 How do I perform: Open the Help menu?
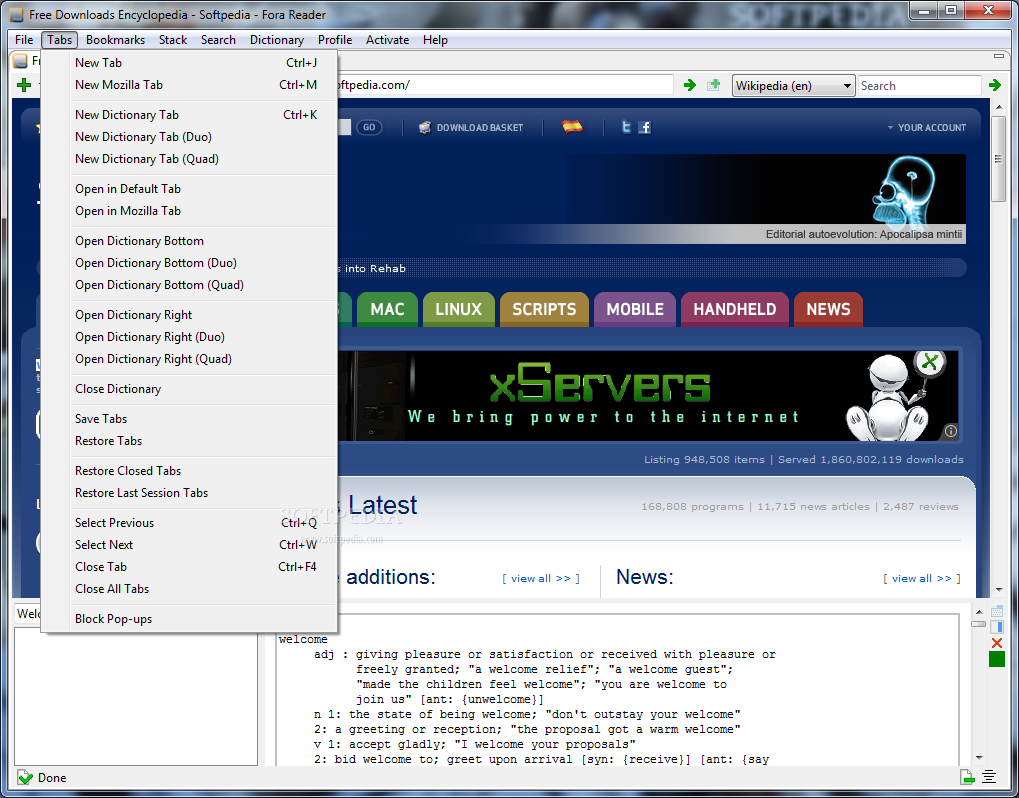(435, 40)
